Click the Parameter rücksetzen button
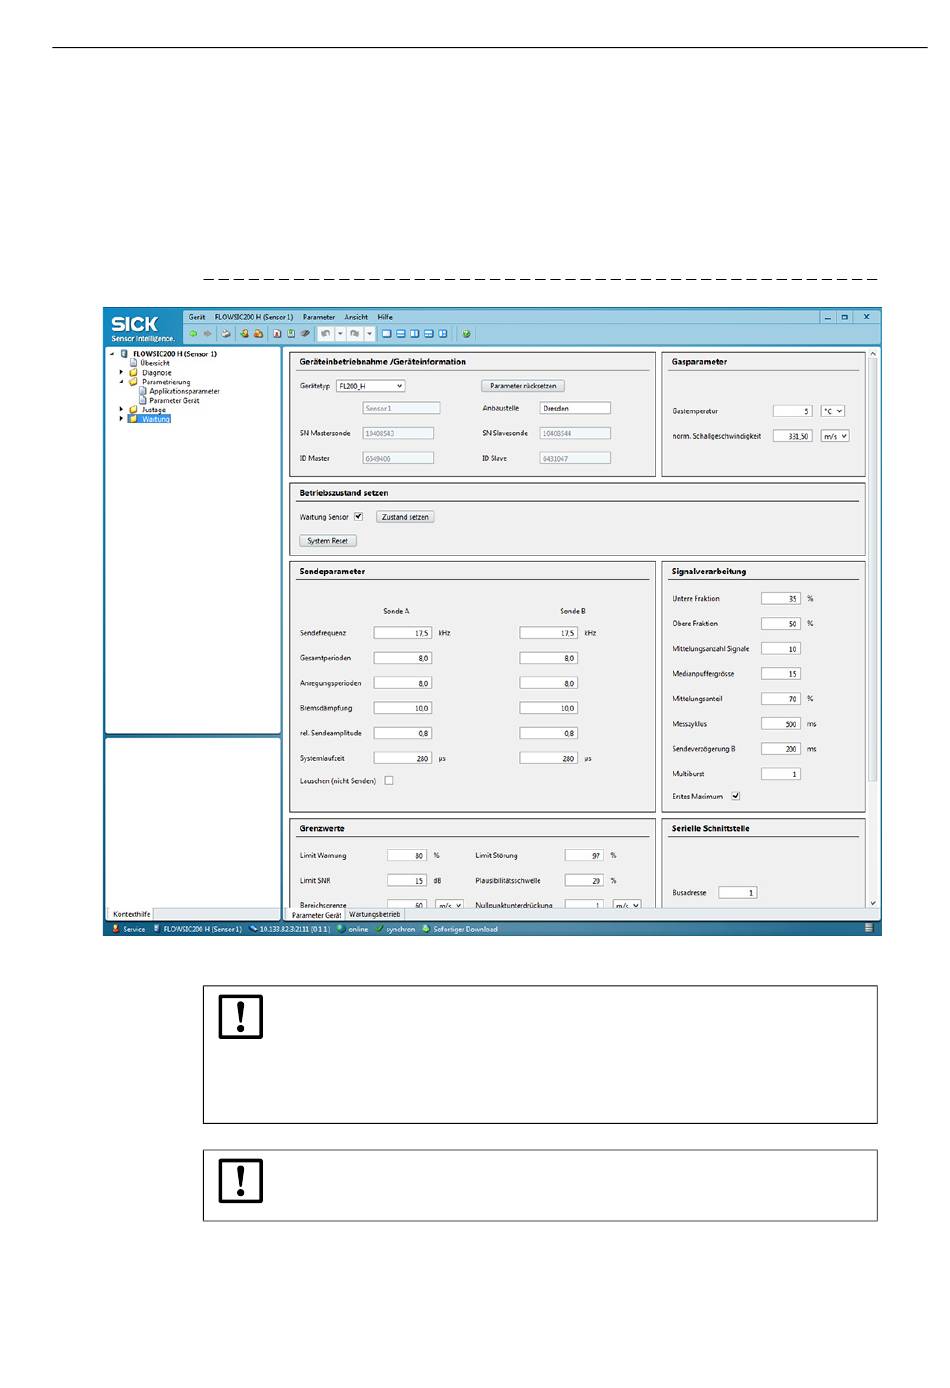This screenshot has height=1388, width=950. point(523,386)
